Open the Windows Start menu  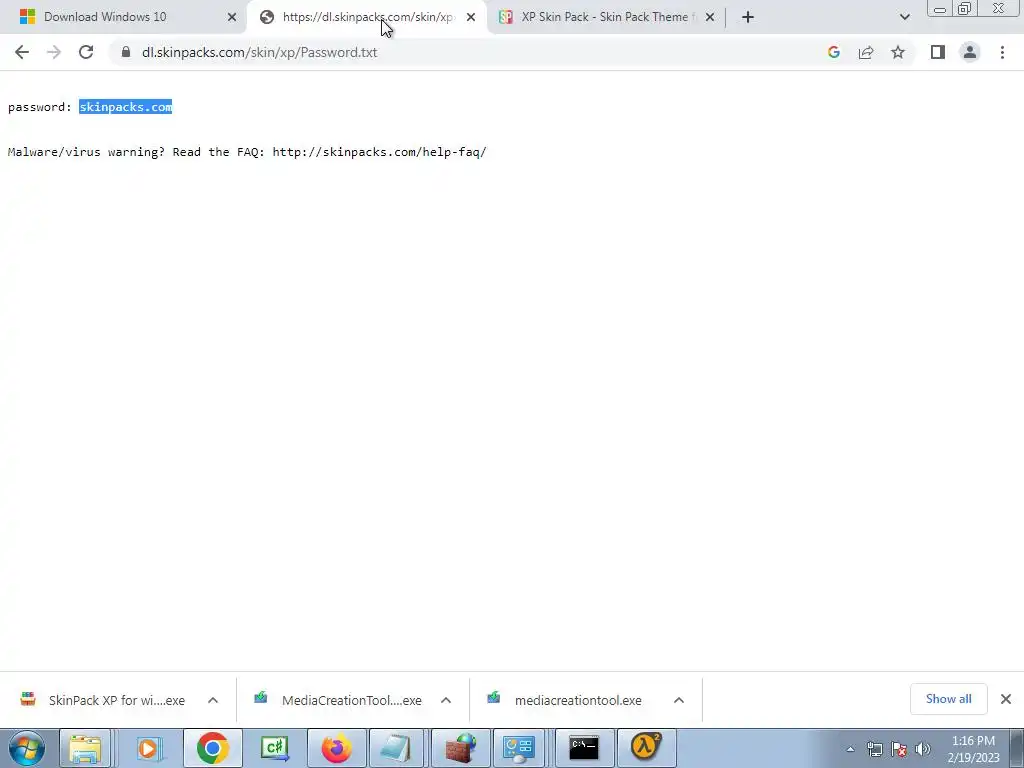pyautogui.click(x=27, y=748)
